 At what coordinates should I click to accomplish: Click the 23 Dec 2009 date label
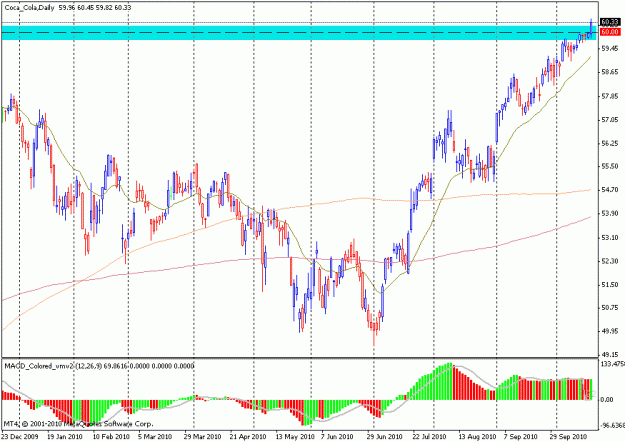click(x=20, y=437)
